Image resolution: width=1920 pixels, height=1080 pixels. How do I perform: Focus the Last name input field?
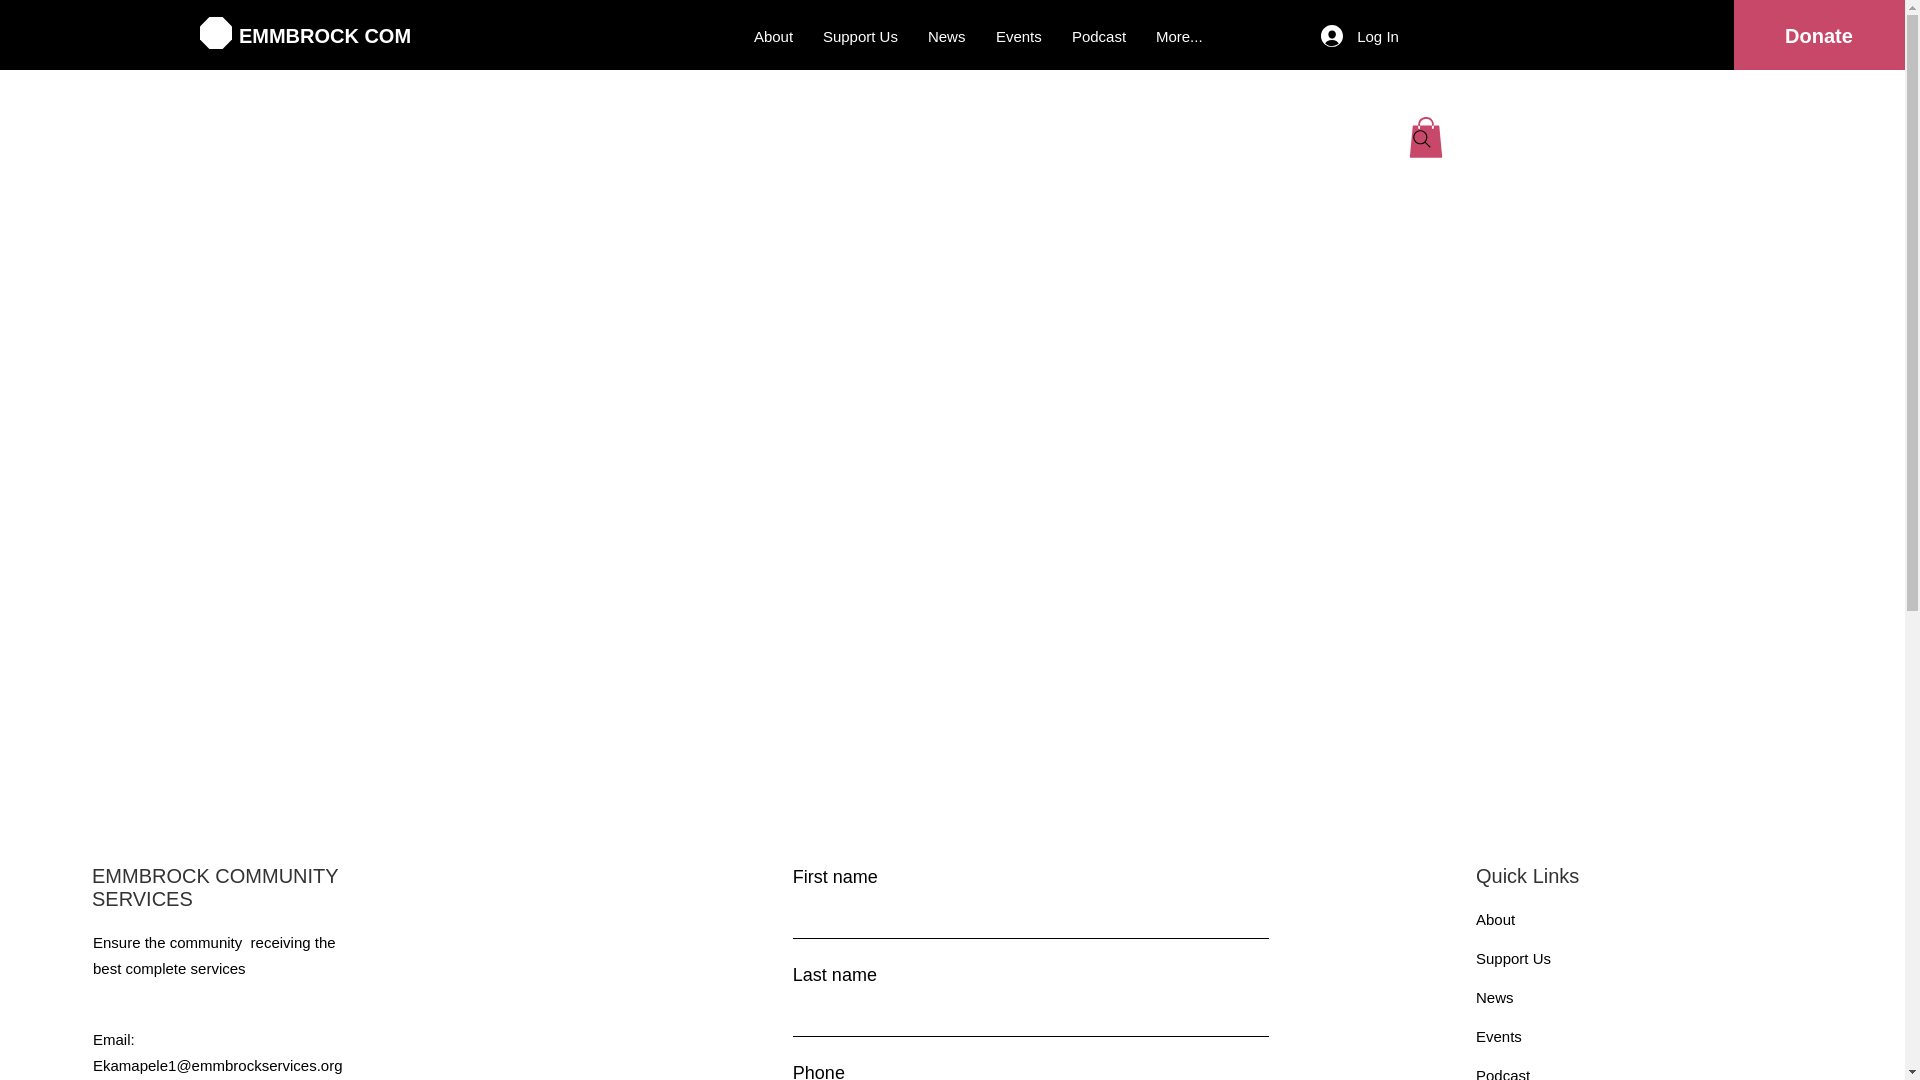tap(1030, 1016)
